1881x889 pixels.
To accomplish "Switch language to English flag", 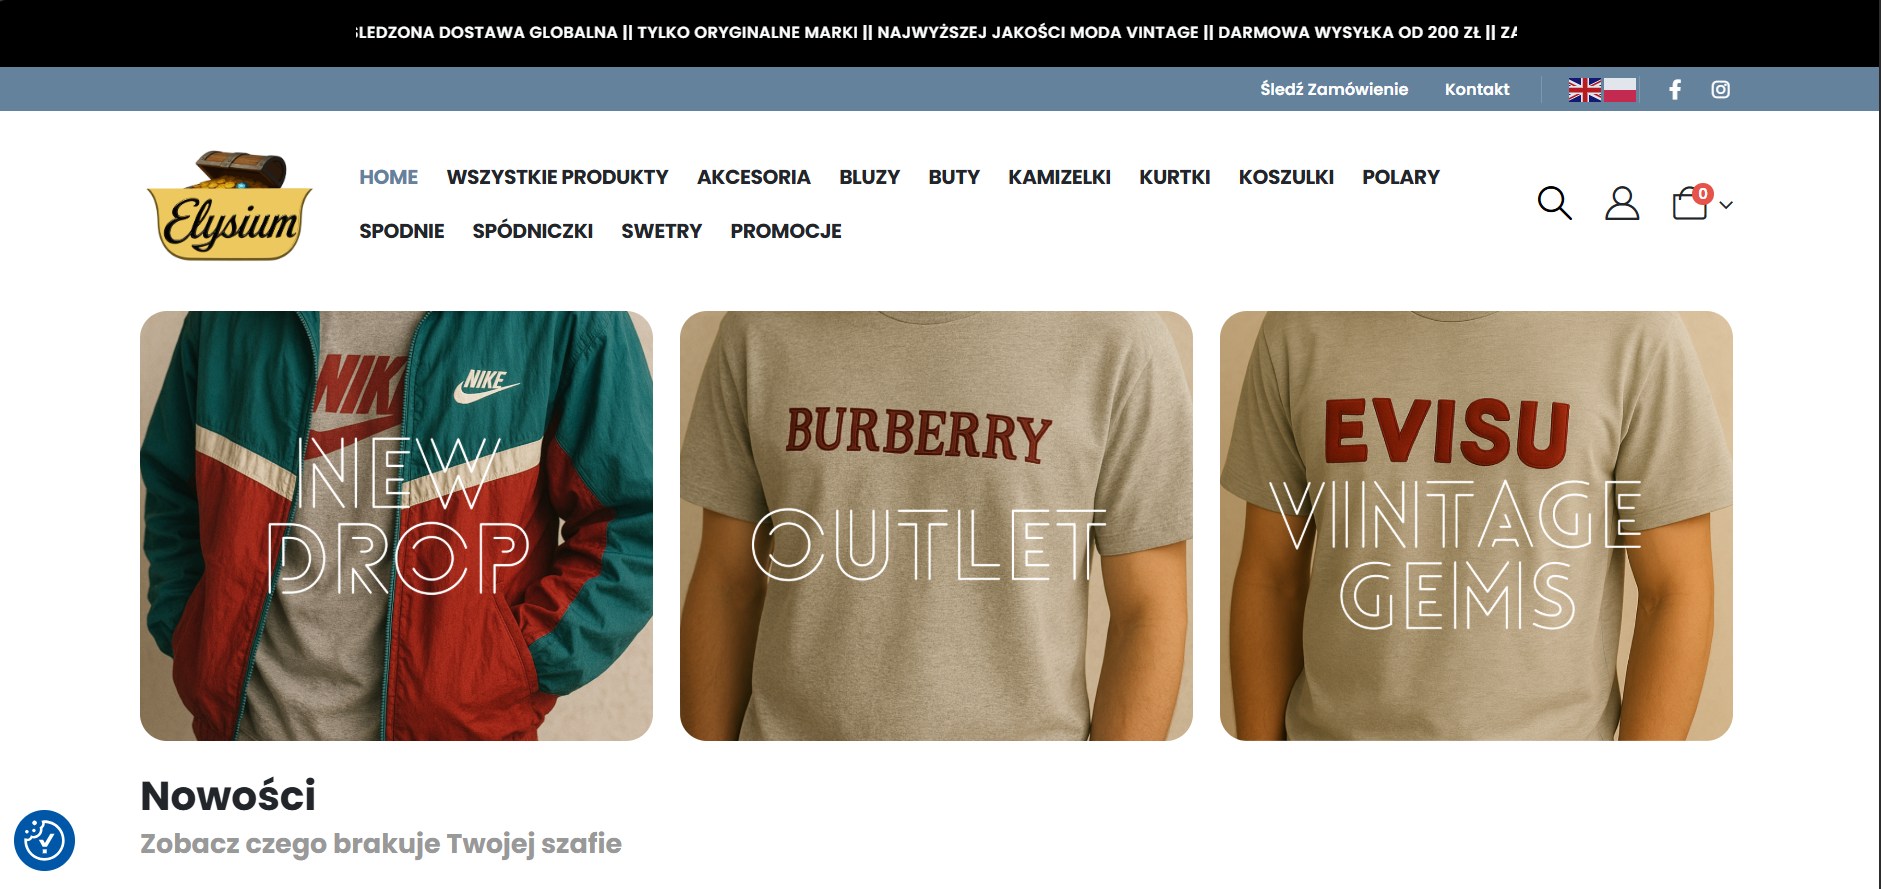I will [1585, 90].
